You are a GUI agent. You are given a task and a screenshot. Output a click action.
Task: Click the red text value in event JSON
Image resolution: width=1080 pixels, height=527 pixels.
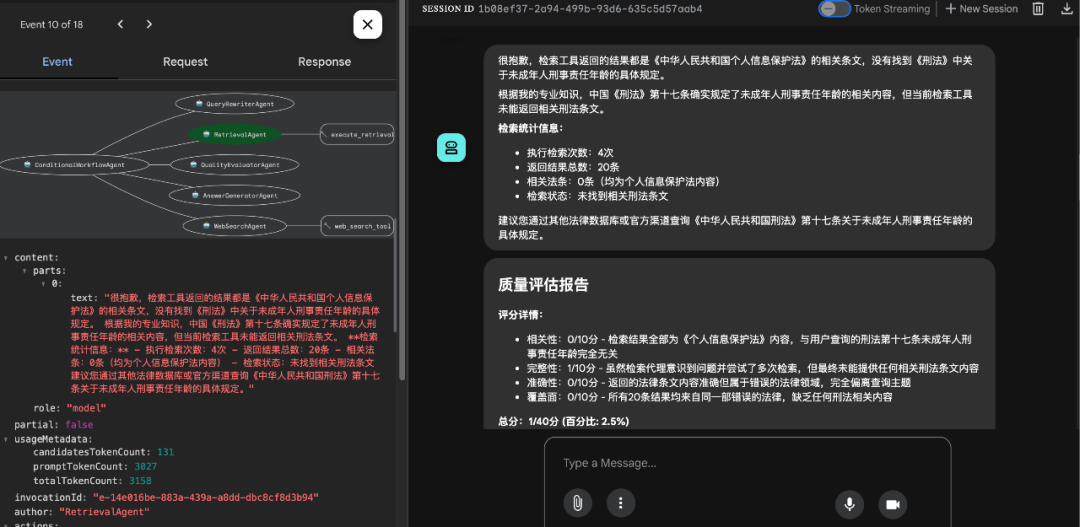point(225,344)
